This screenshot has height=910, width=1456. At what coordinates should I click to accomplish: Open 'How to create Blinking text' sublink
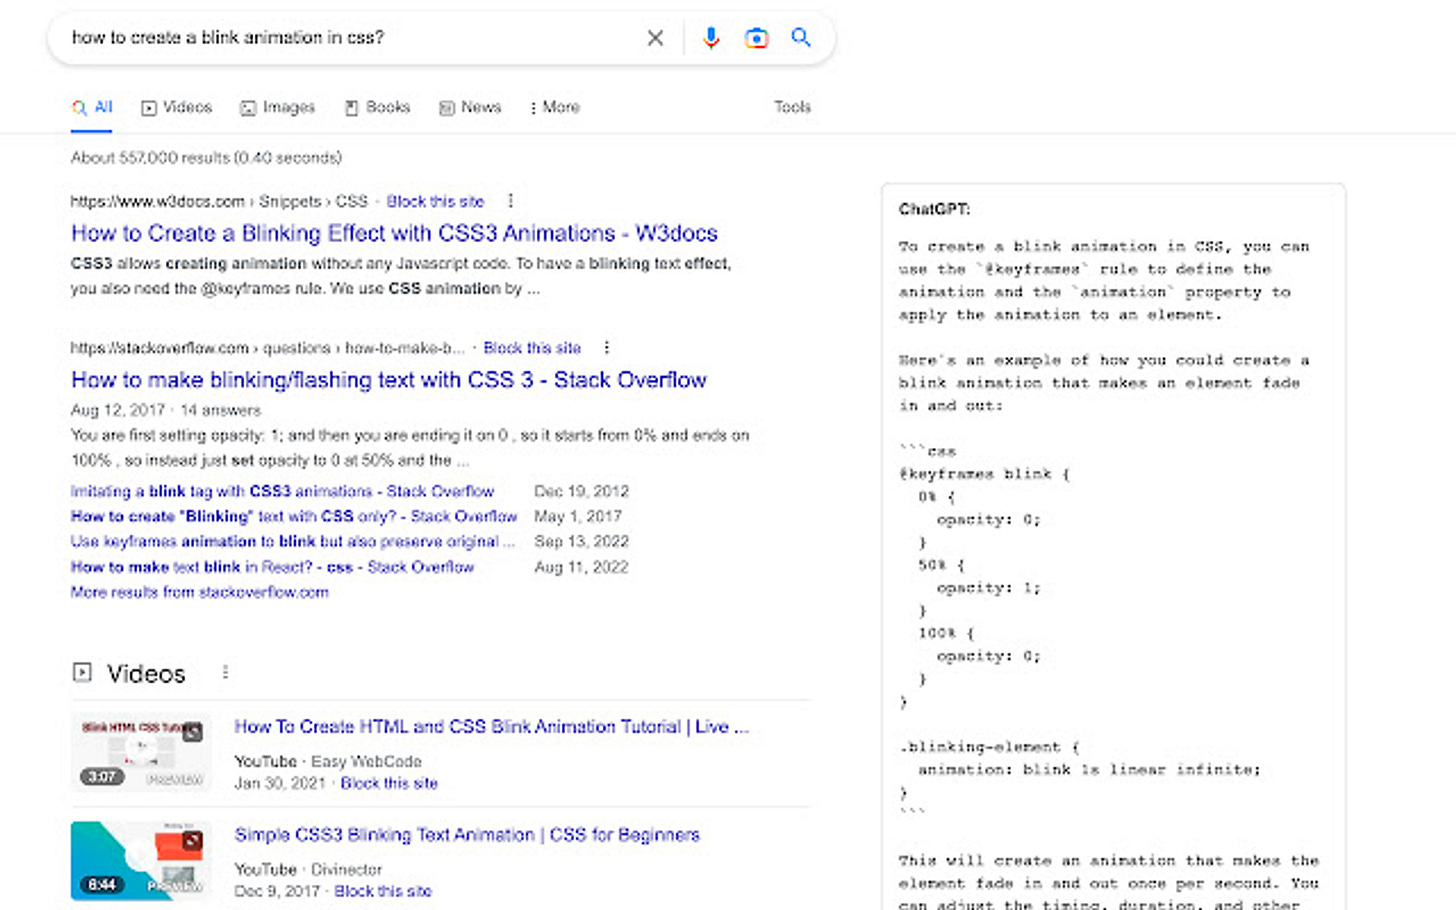[294, 516]
